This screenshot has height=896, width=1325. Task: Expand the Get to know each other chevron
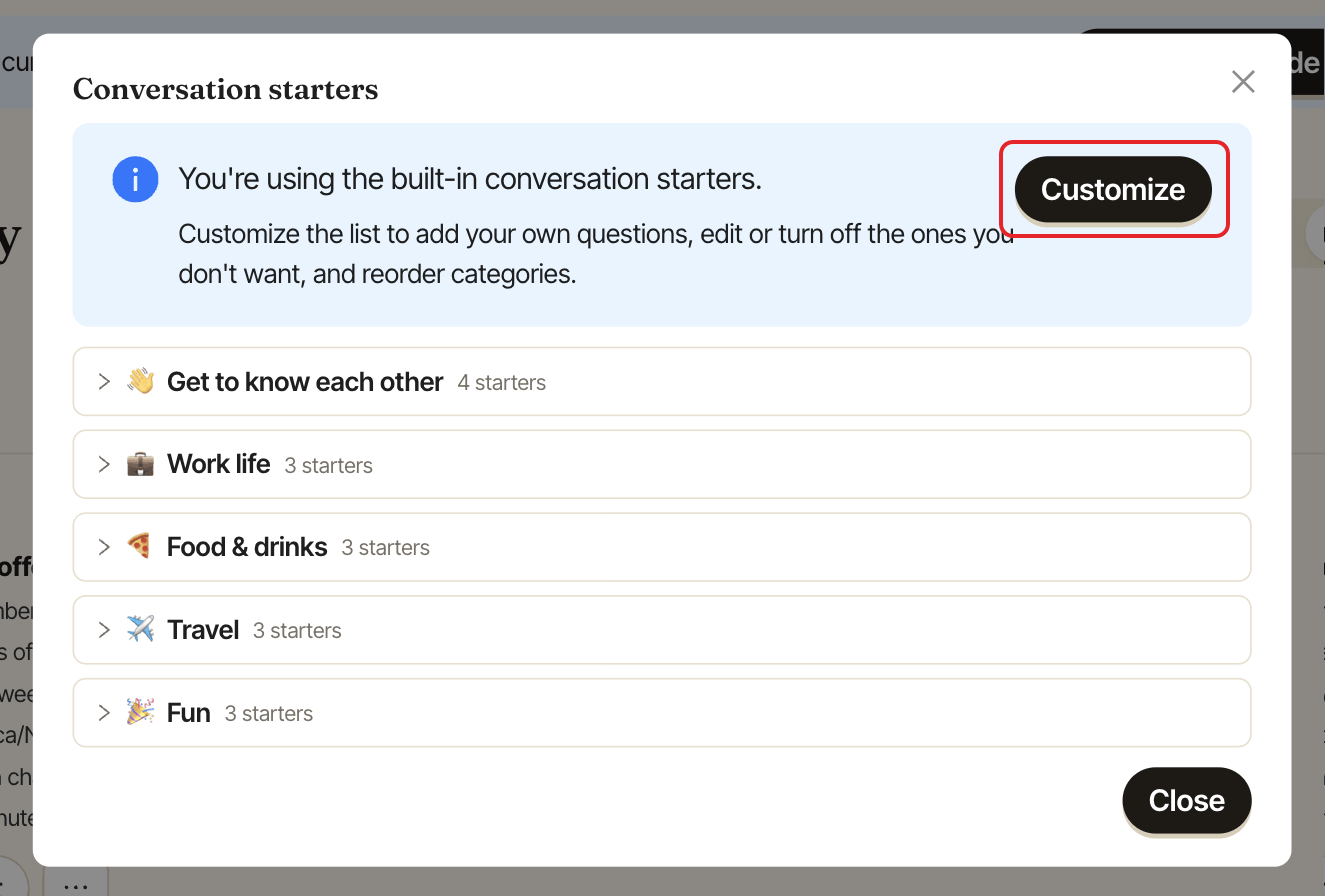tap(103, 381)
